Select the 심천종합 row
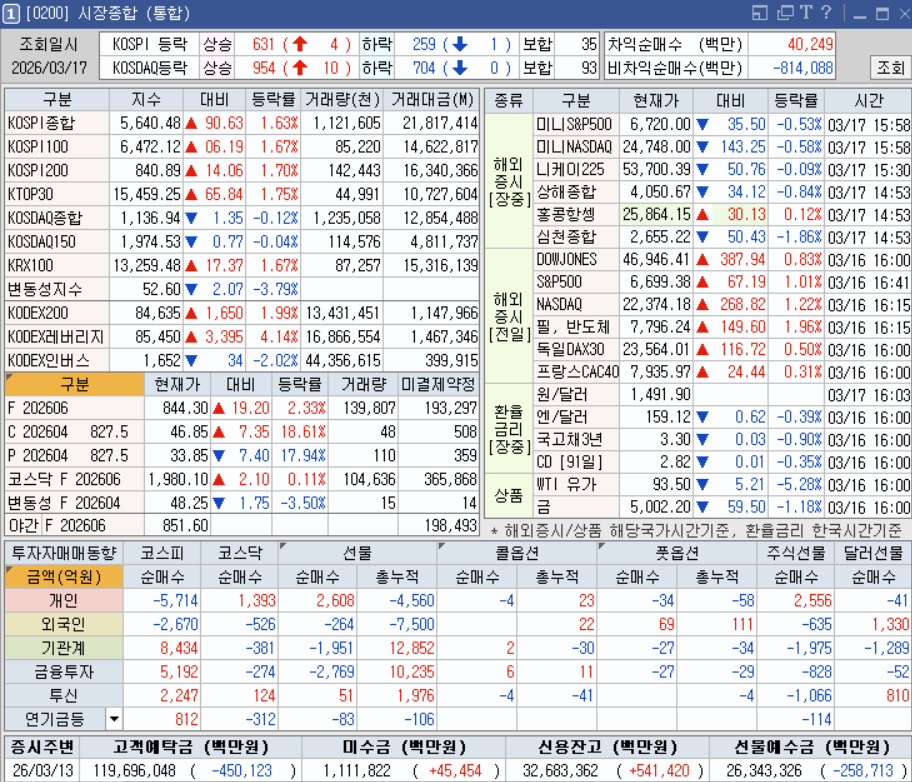 (722, 237)
